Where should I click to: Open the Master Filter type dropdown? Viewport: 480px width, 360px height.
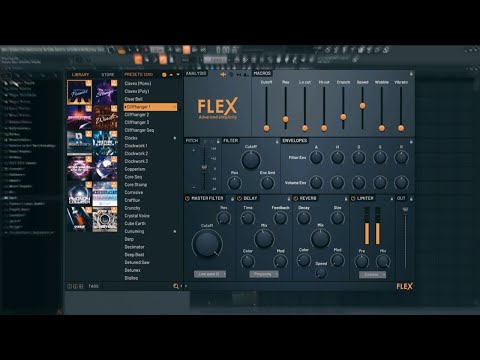click(x=210, y=274)
